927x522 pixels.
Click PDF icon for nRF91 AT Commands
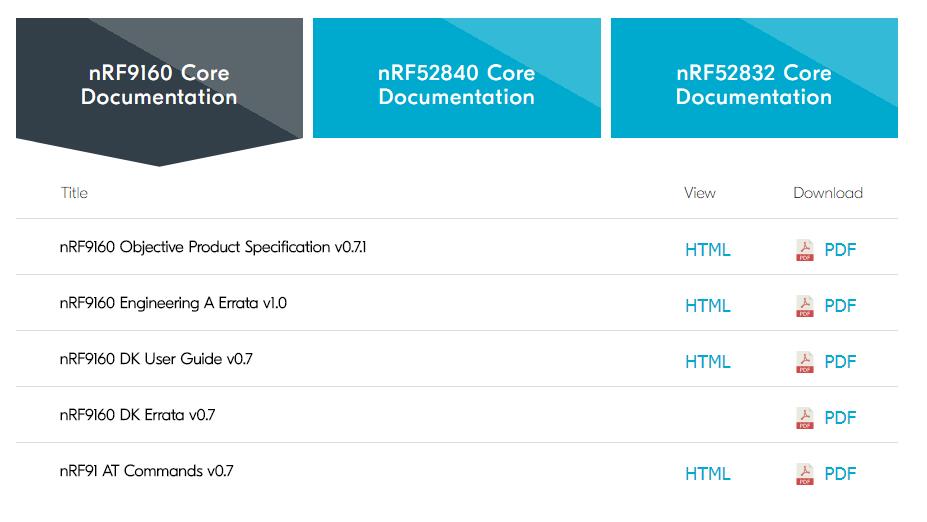coord(804,474)
